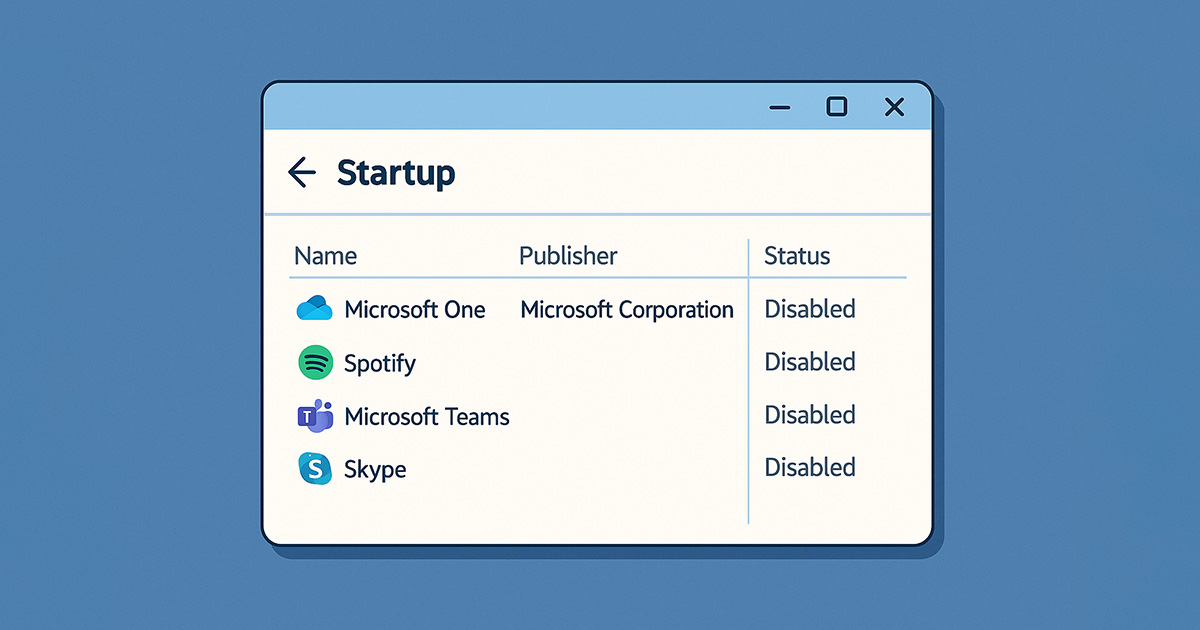Click the Microsoft One cloud icon
This screenshot has height=630, width=1200.
tap(314, 308)
